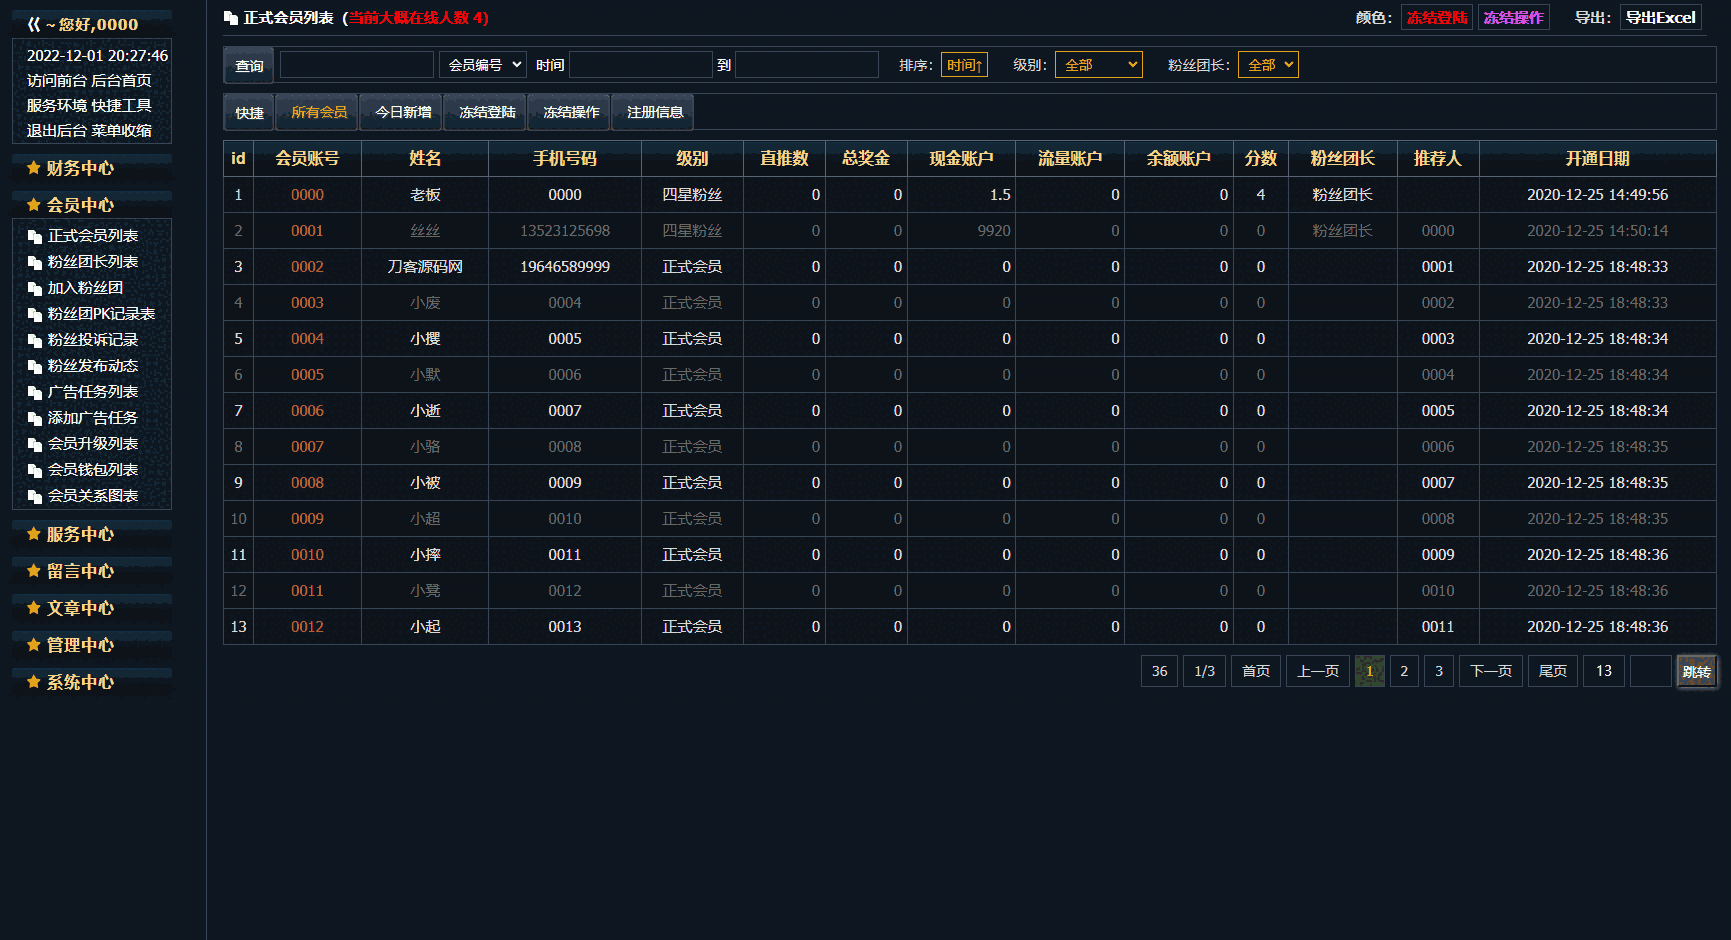
Task: Click the page icon beside 广告任务列表
Action: 35,393
